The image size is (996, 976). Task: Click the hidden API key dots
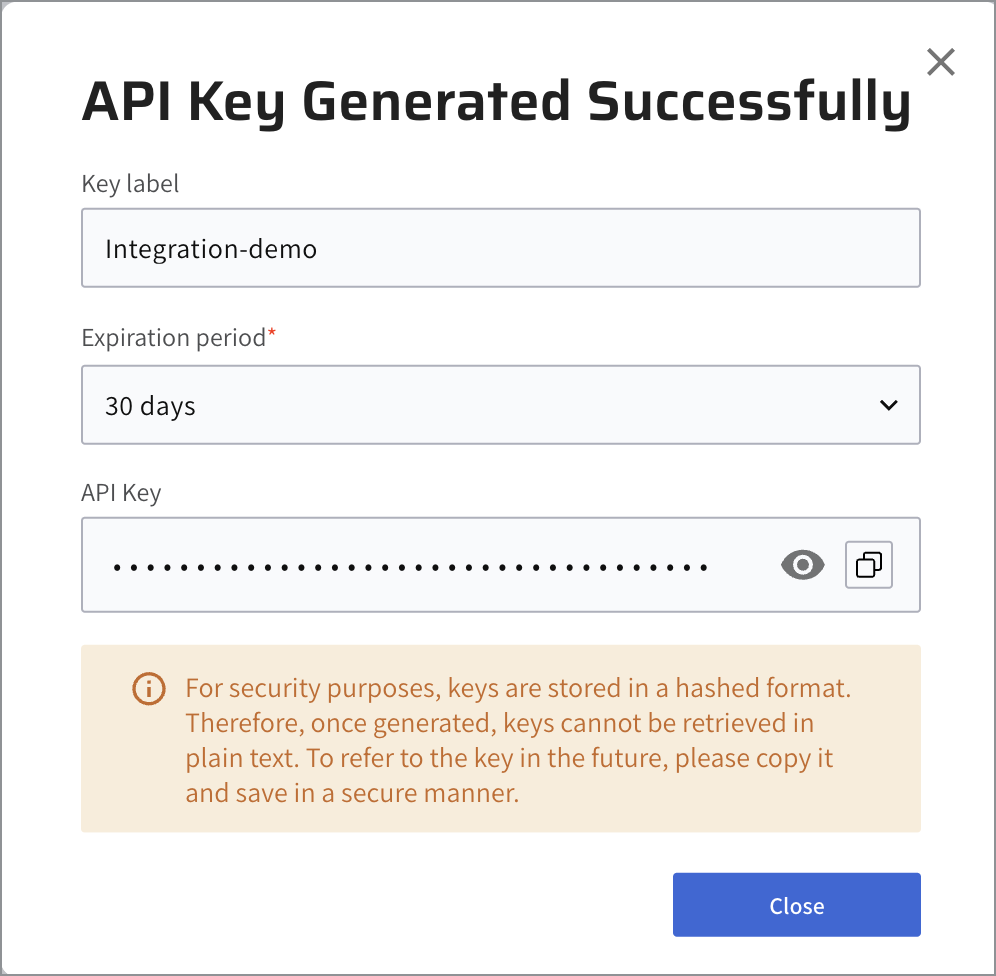click(410, 567)
